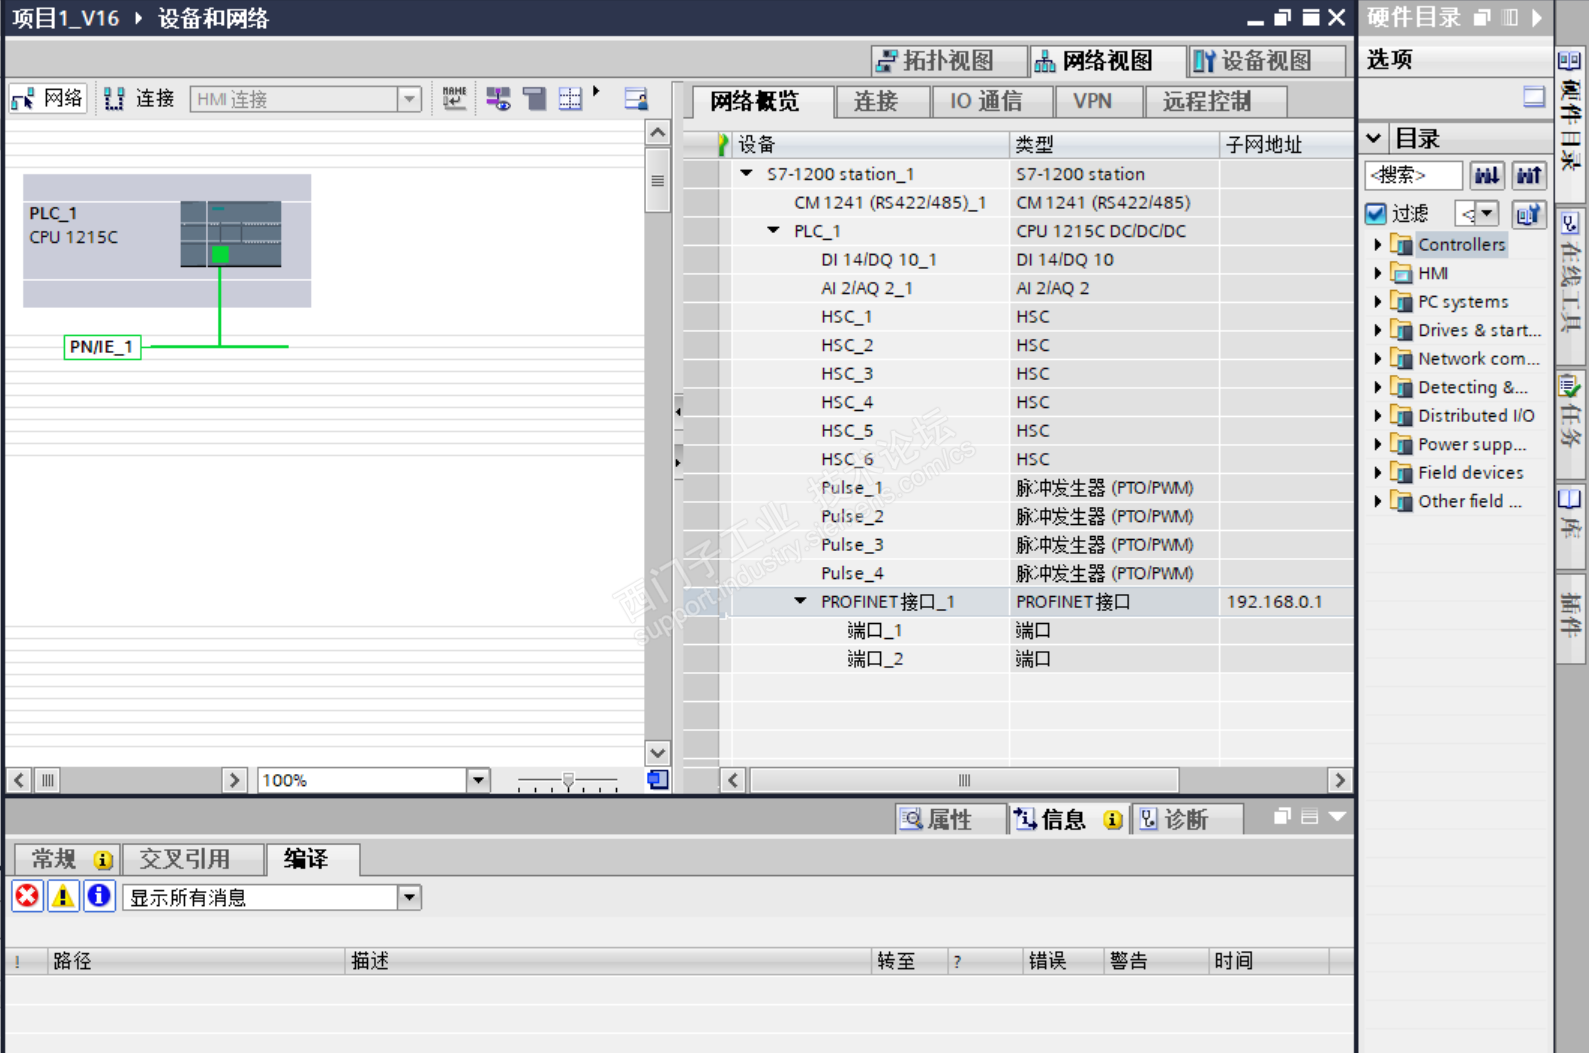
Task: Open the zoom level 100% dropdown
Action: click(478, 780)
